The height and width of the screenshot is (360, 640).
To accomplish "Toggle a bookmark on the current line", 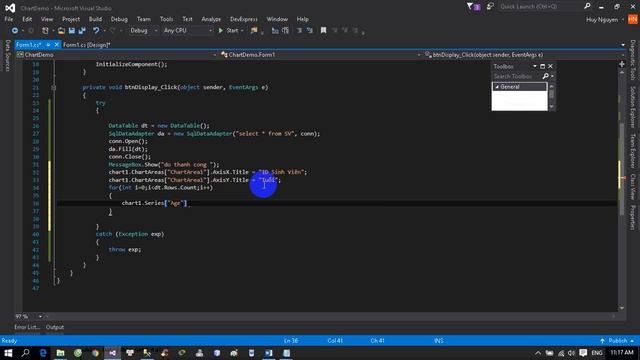I will pos(323,31).
